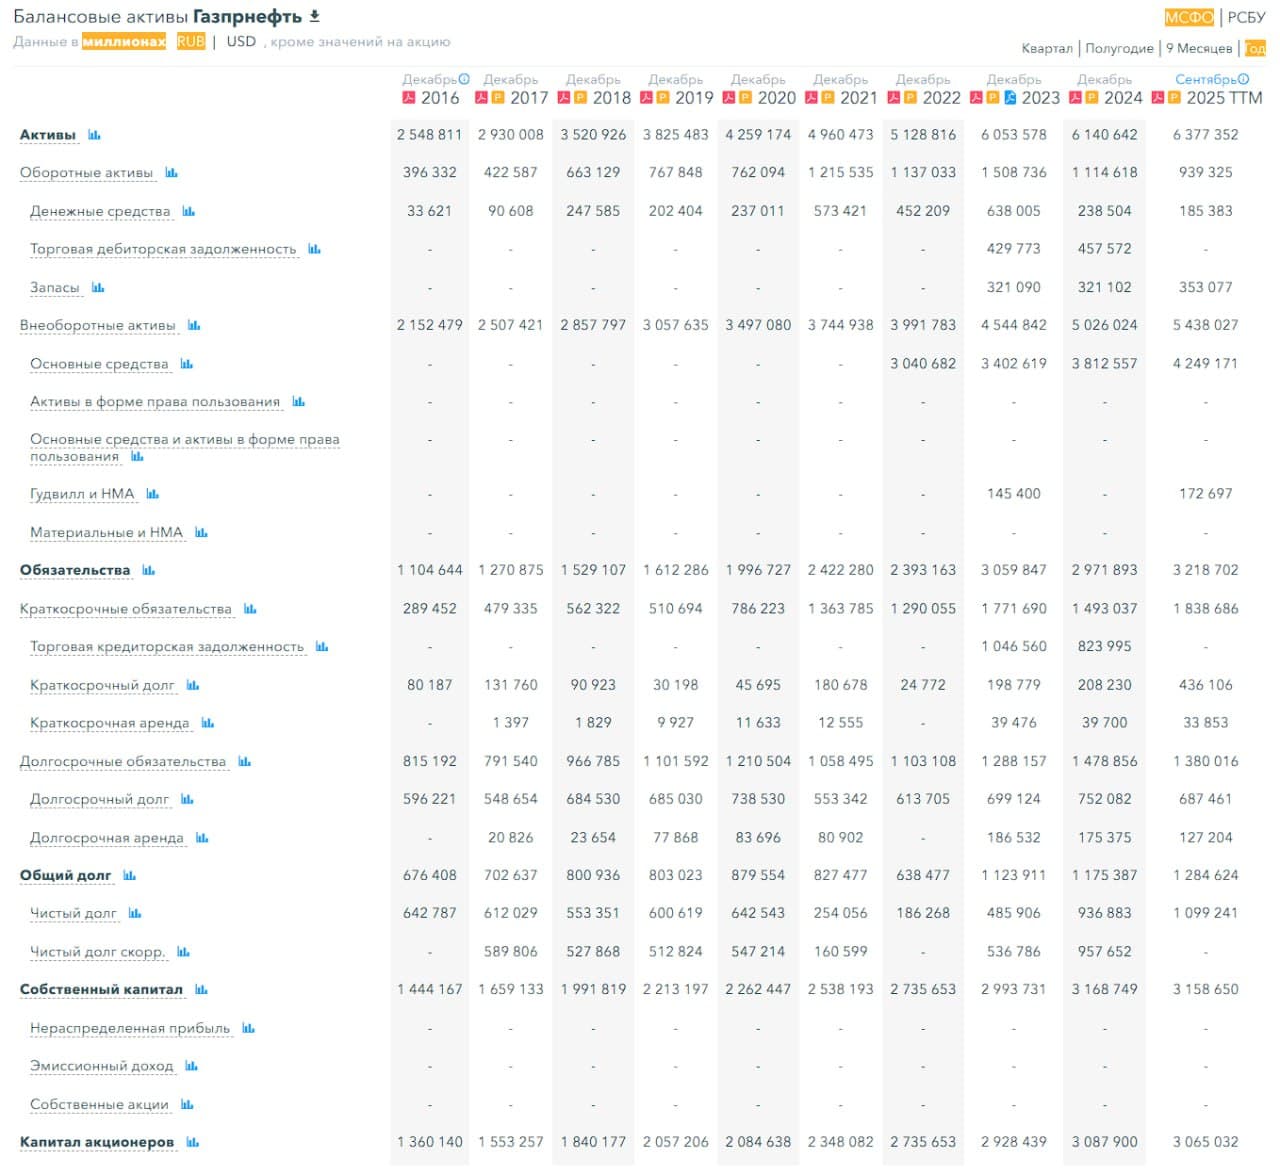Viewport: 1280px width, 1174px height.
Task: Open chart icon for Чистый долг row
Action: (135, 913)
